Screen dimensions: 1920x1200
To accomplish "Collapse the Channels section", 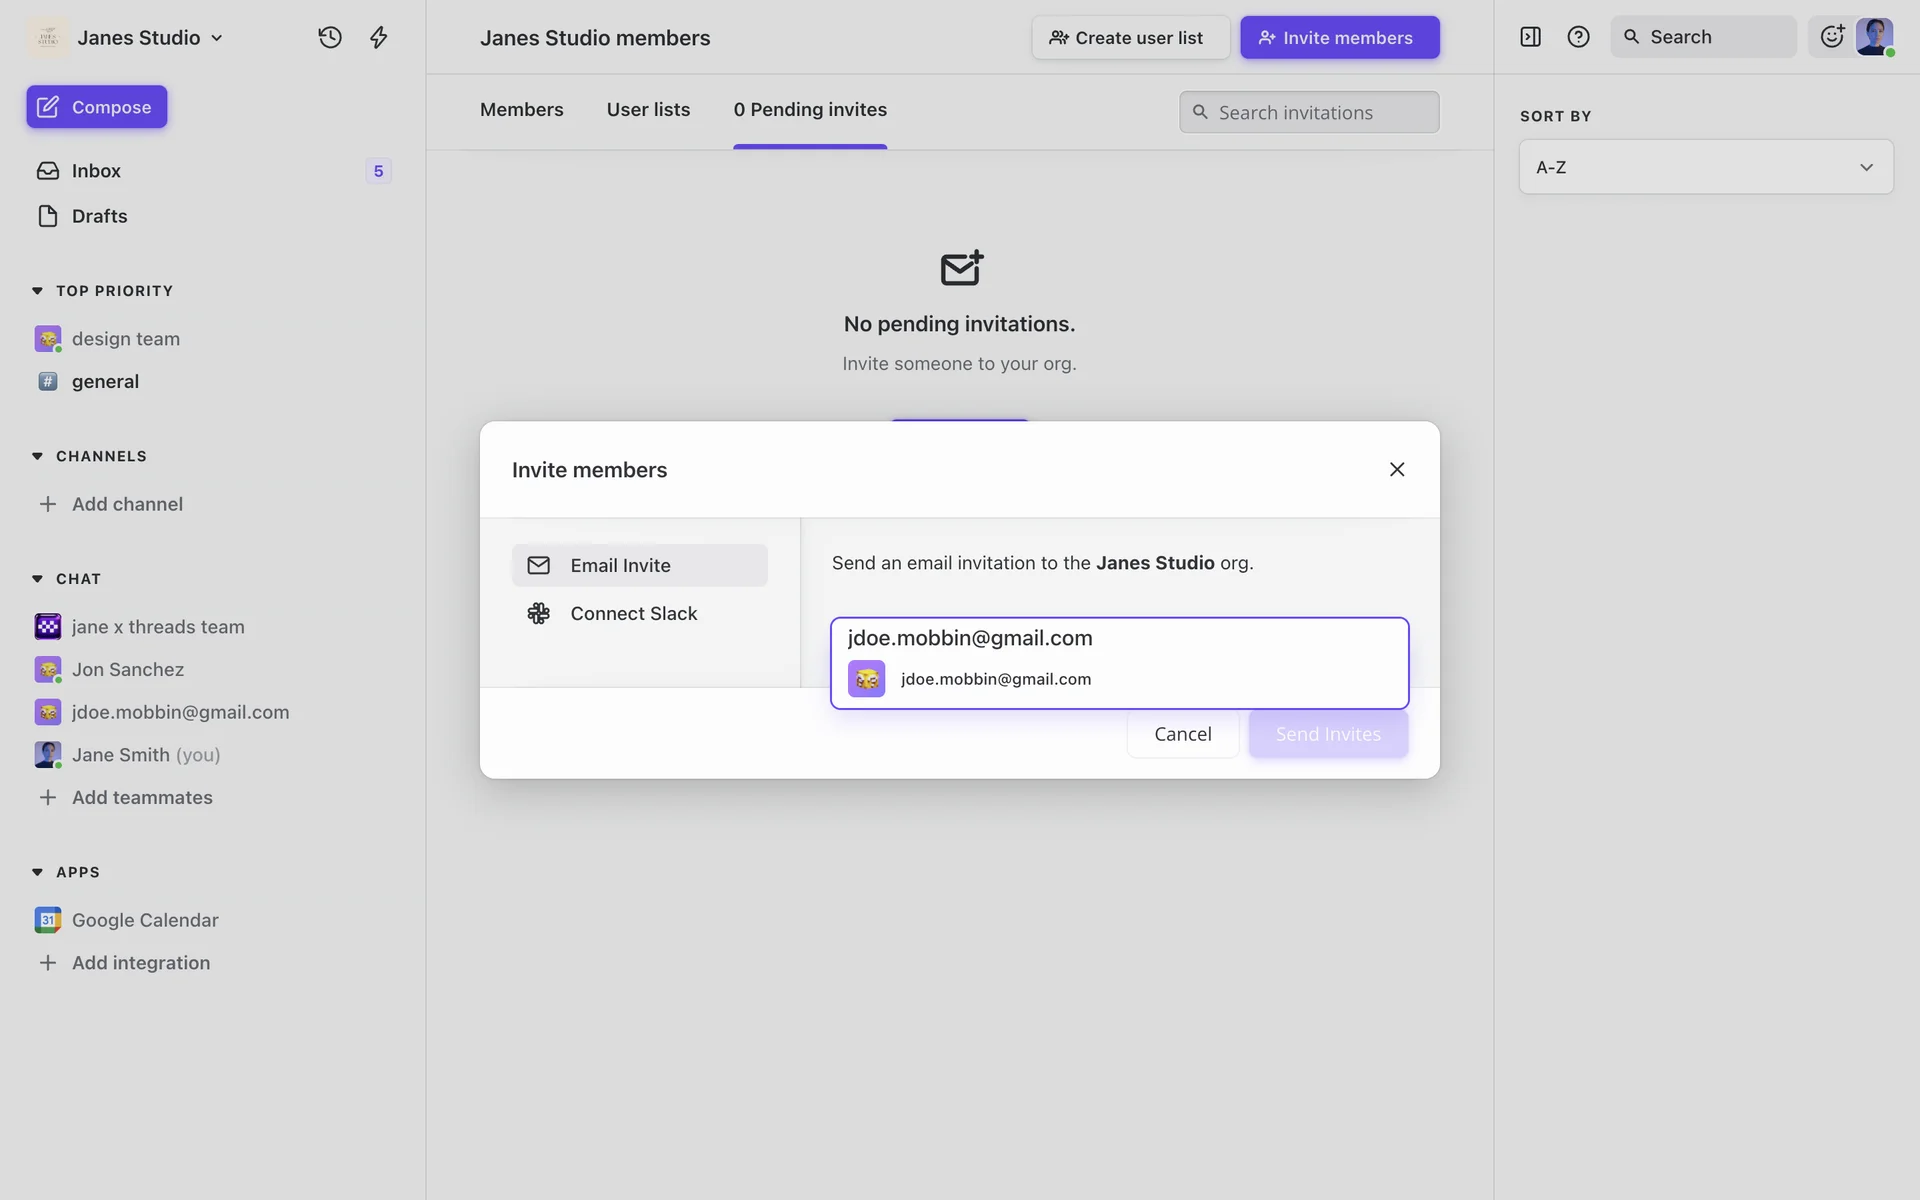I will click(38, 456).
